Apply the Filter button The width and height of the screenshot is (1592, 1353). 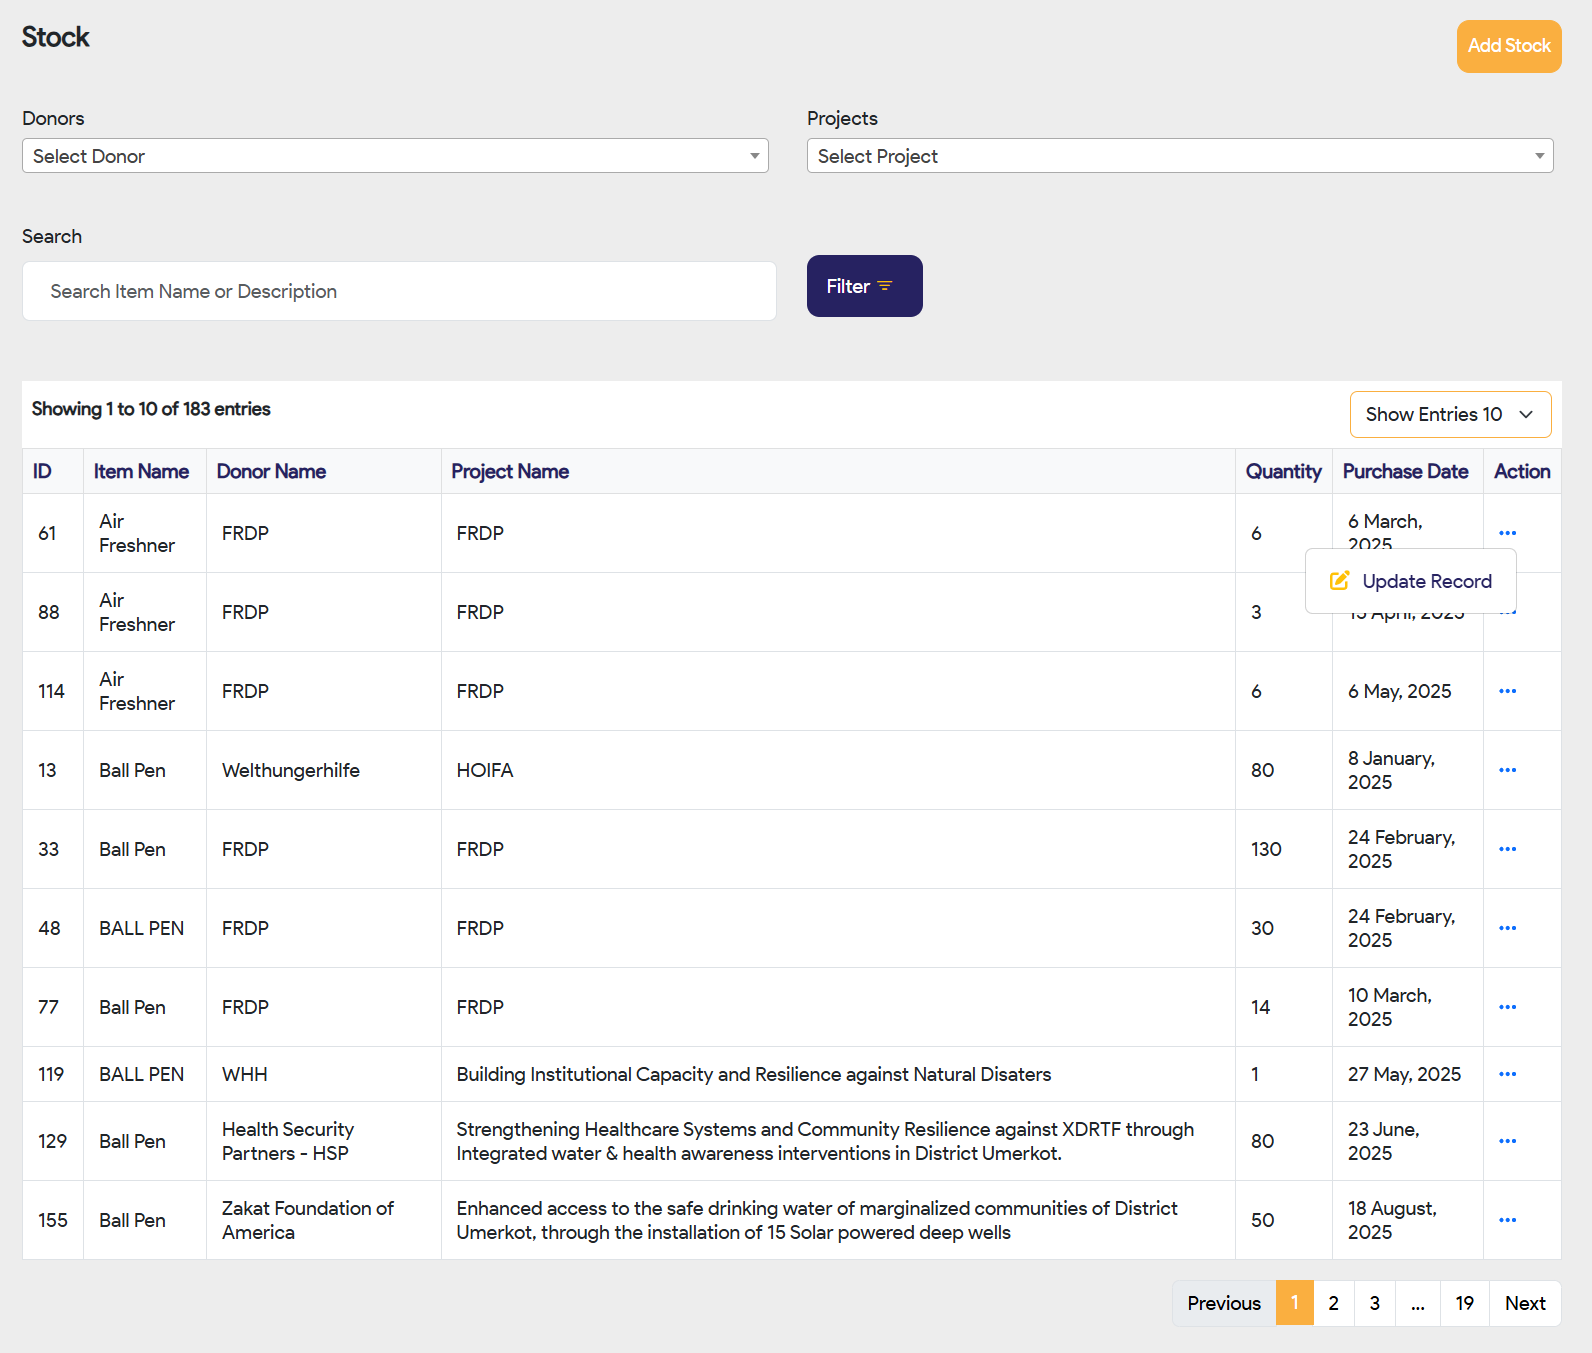pyautogui.click(x=864, y=286)
